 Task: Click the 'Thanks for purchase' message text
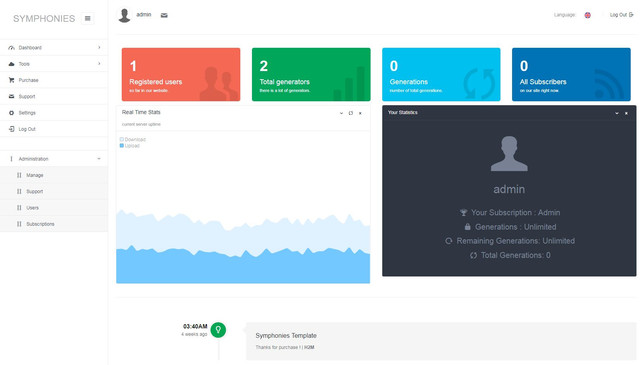(x=285, y=347)
